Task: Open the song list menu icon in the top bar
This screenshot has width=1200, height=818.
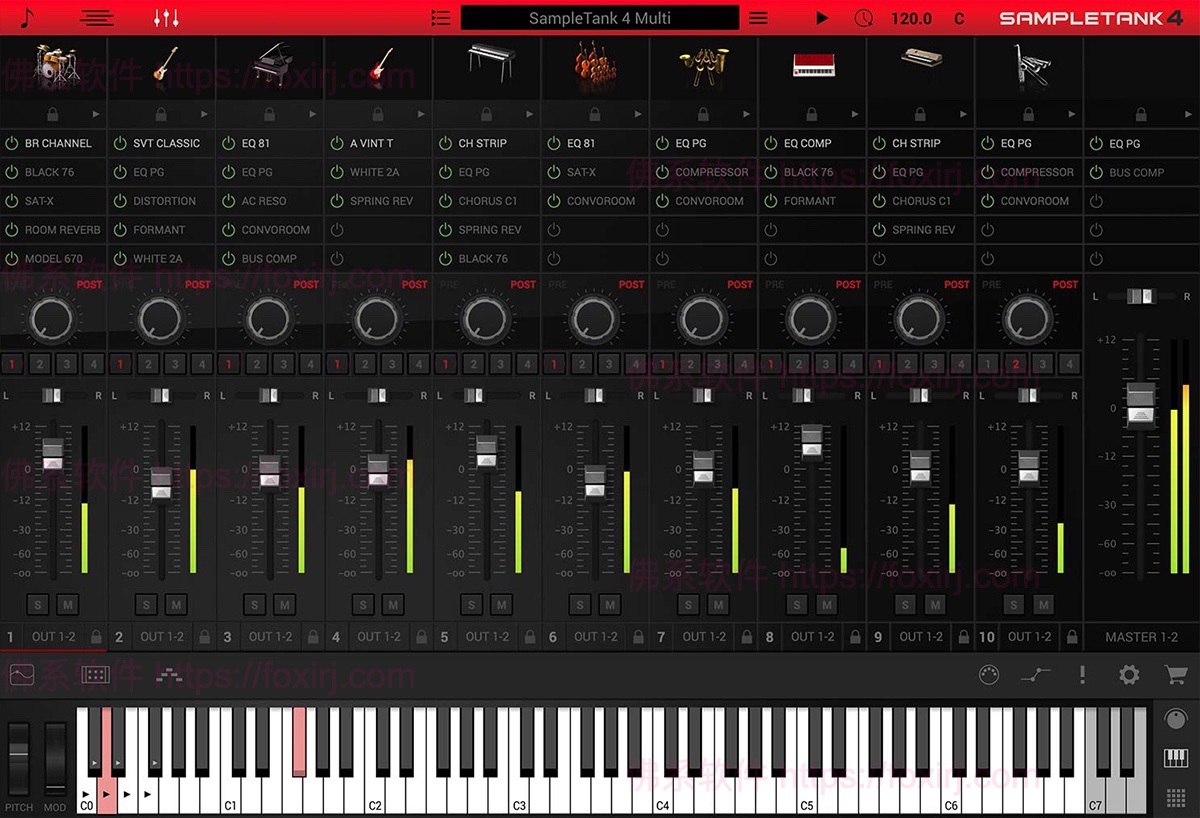Action: tap(441, 17)
